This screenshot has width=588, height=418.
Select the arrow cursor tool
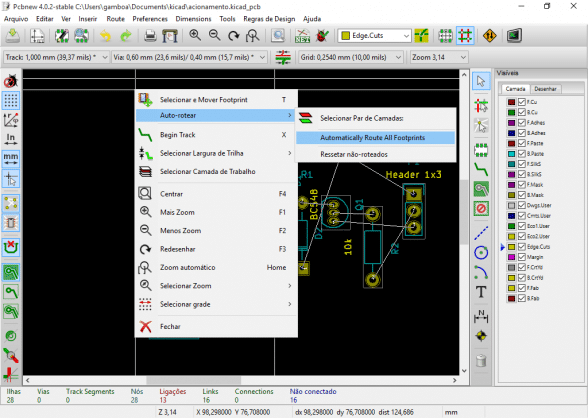[481, 81]
